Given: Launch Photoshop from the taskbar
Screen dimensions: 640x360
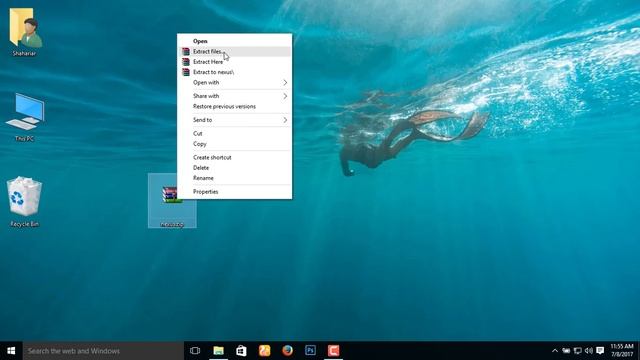Looking at the screenshot, I should [310, 351].
